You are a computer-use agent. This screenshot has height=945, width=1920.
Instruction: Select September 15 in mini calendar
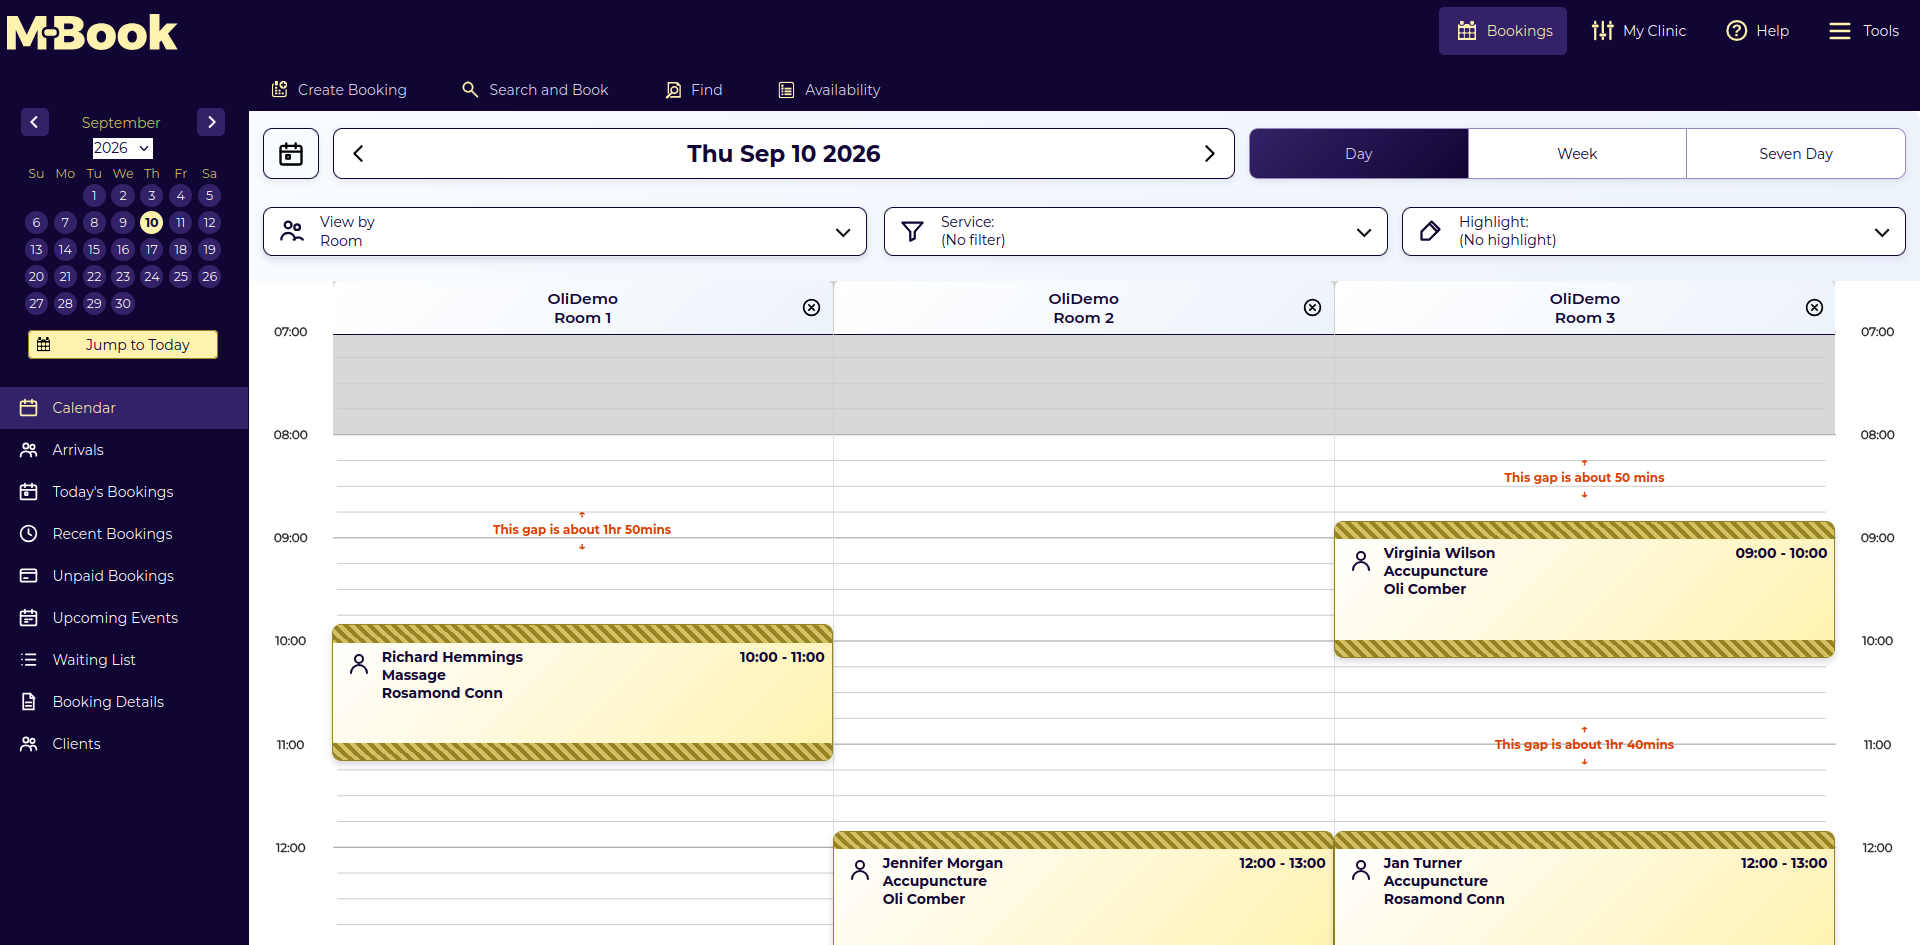94,250
